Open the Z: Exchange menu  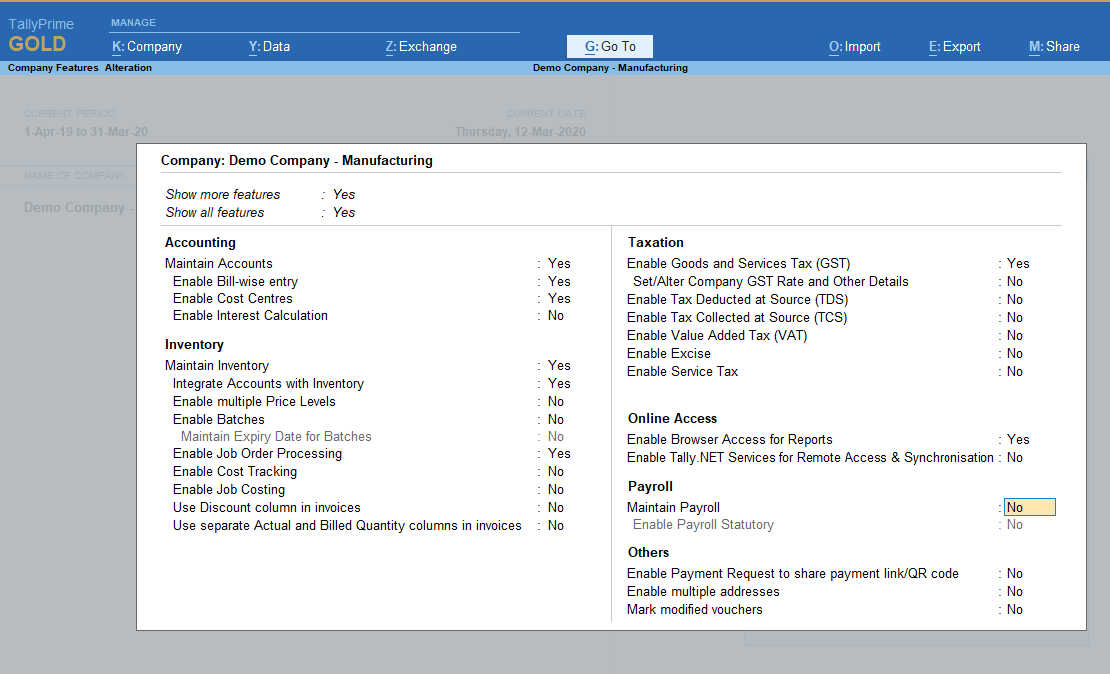point(420,46)
